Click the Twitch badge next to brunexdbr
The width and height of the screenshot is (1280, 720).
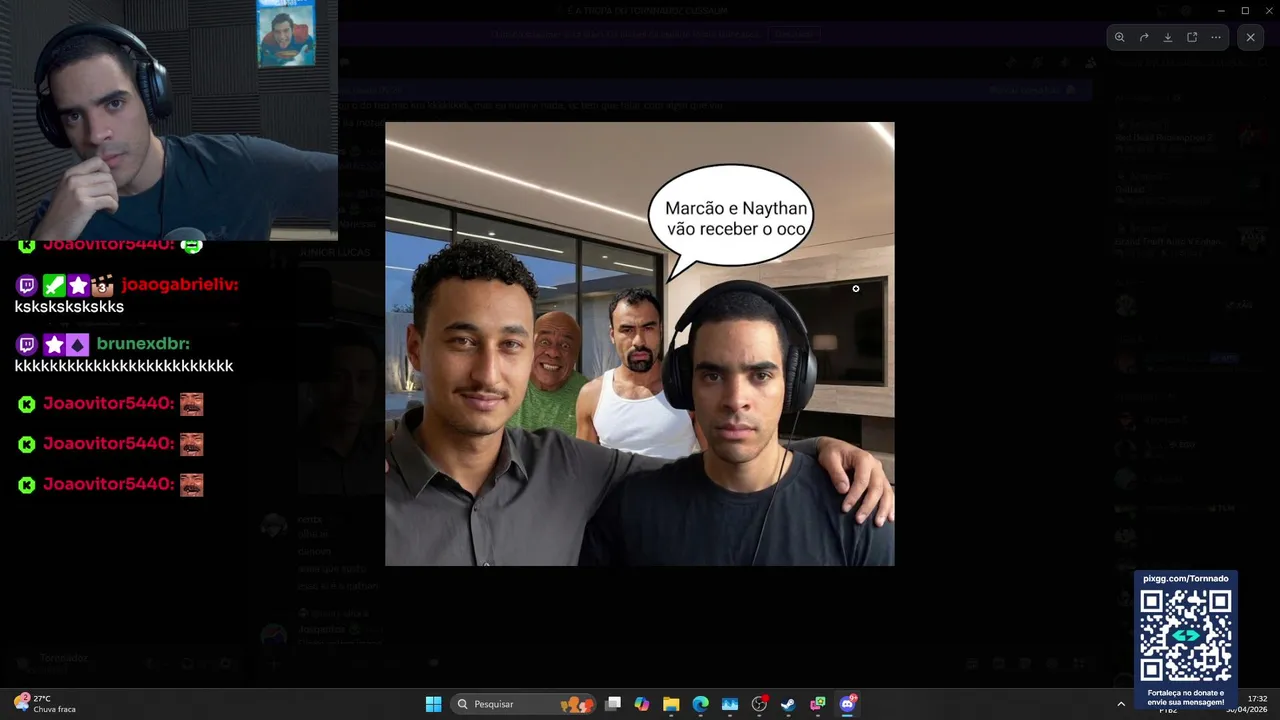[27, 345]
